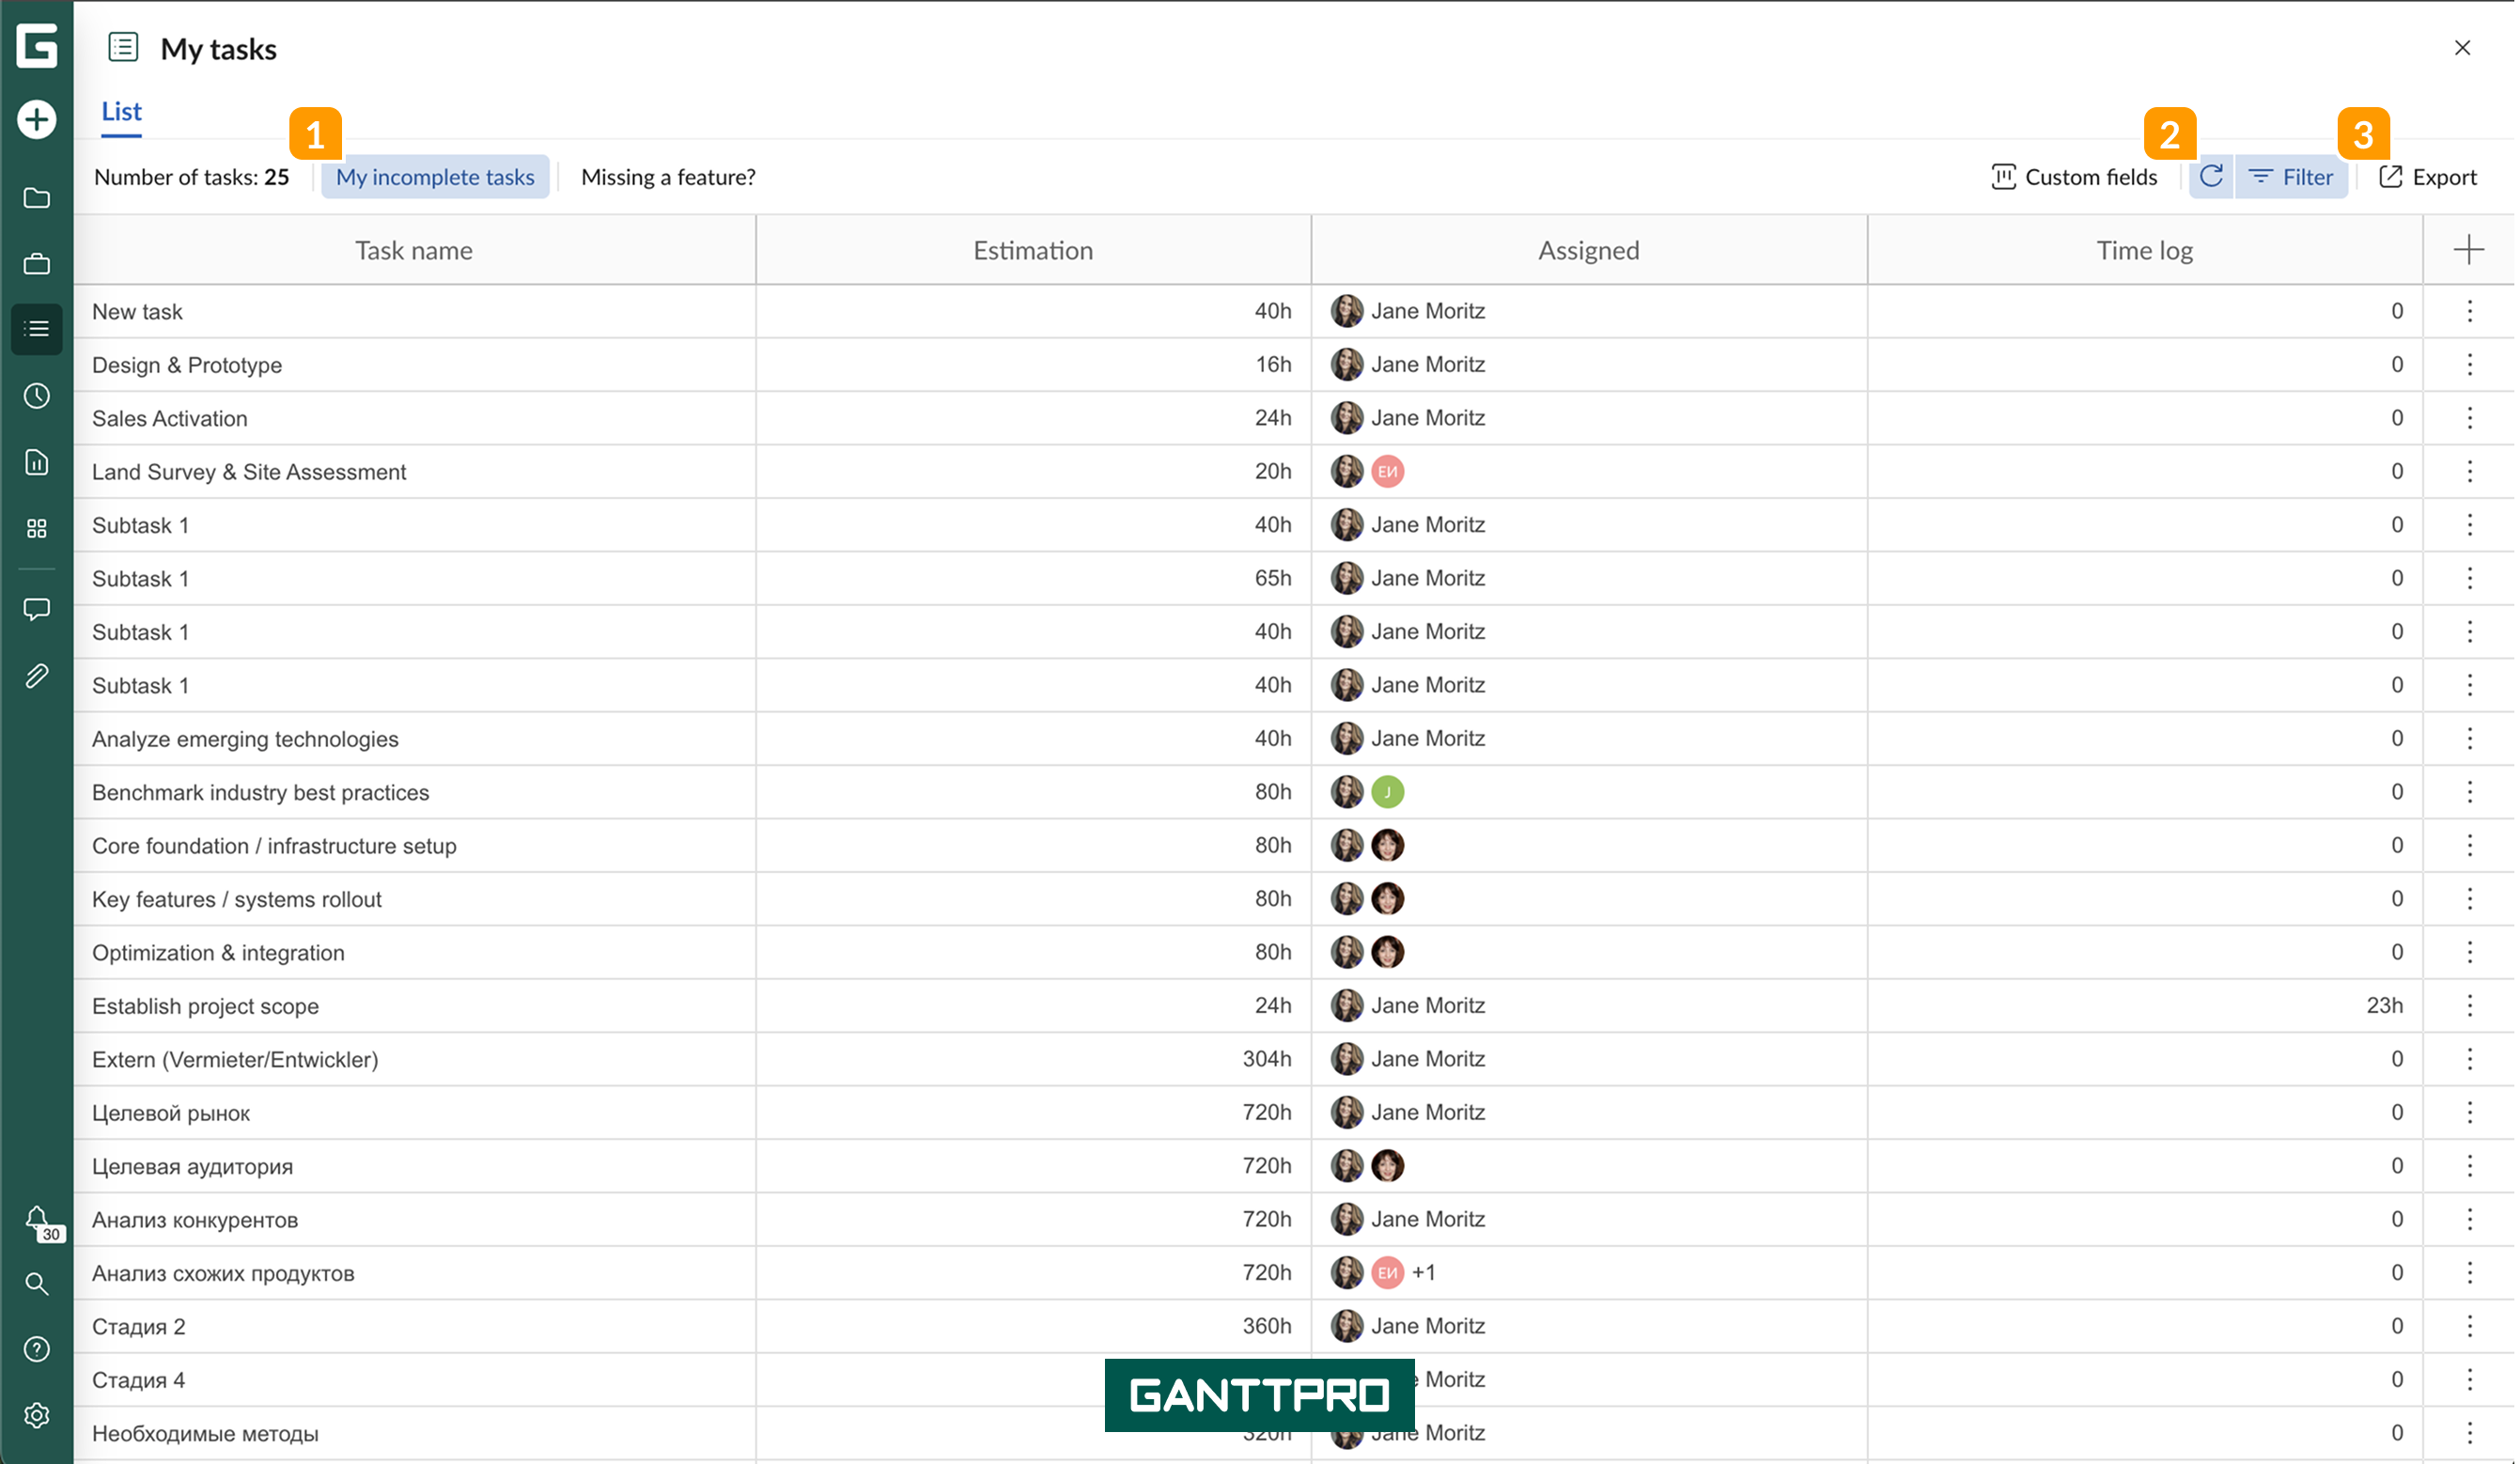Add a column with the plus icon
2520x1464 pixels.
pos(2468,250)
